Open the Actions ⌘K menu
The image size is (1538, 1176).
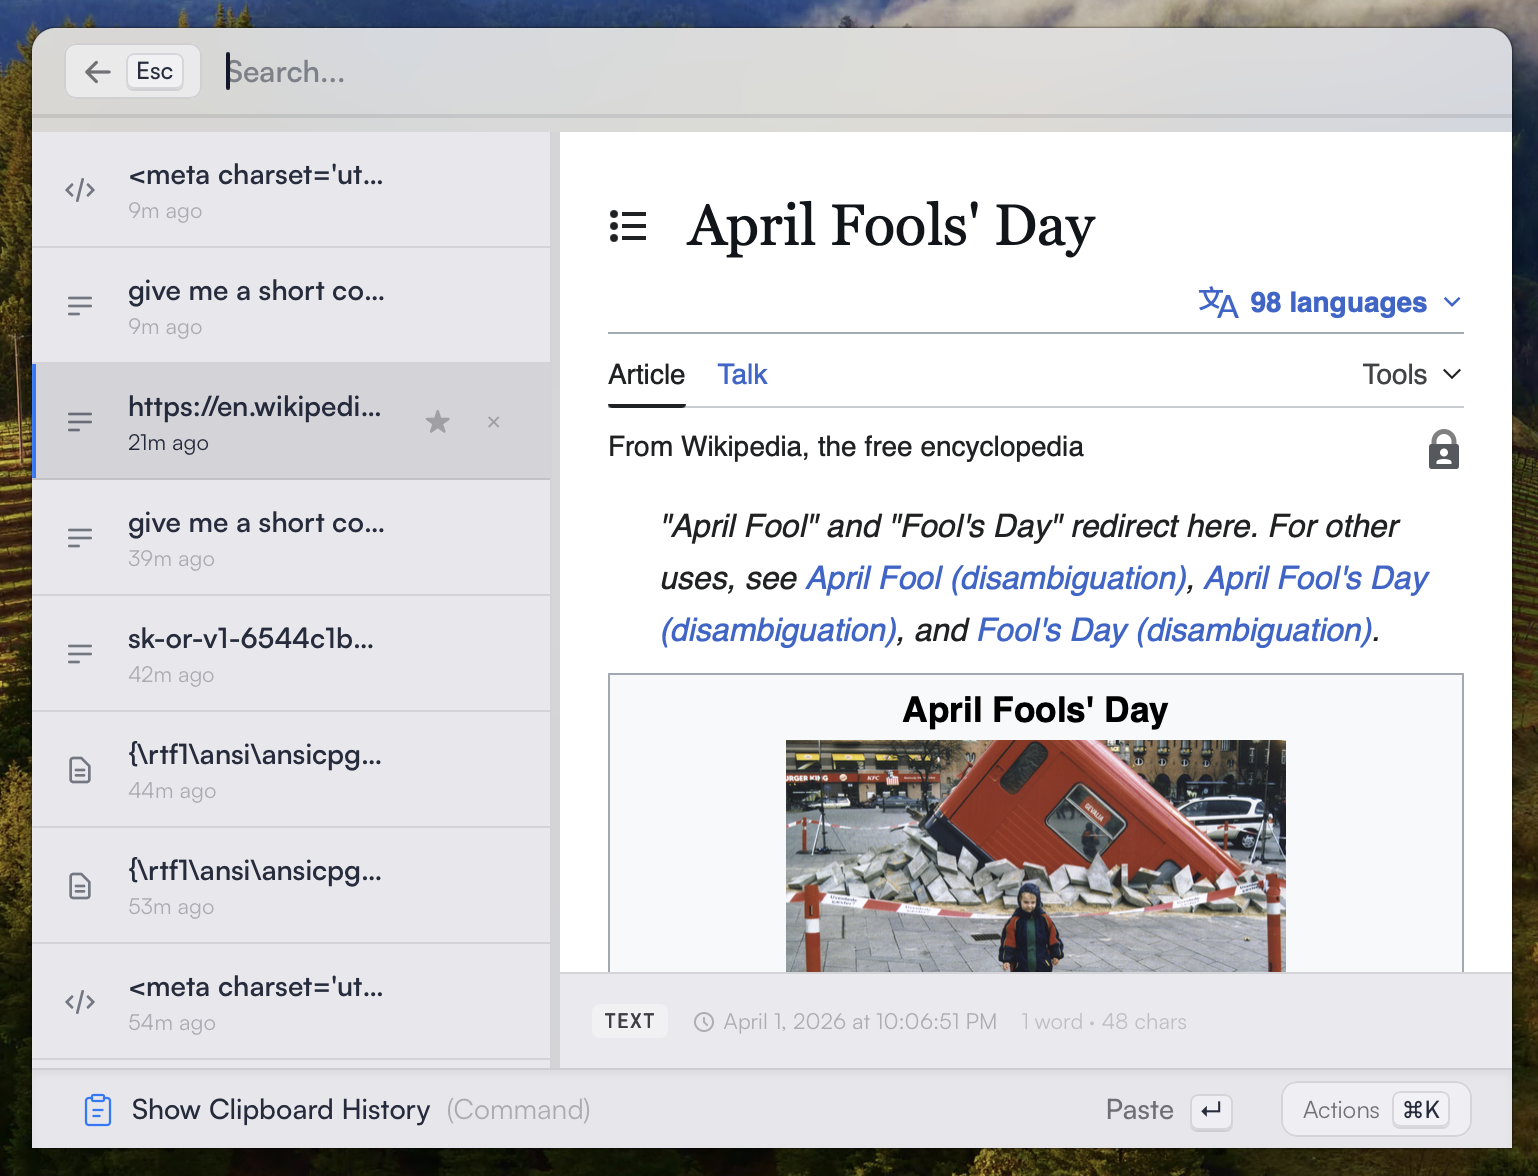point(1376,1109)
